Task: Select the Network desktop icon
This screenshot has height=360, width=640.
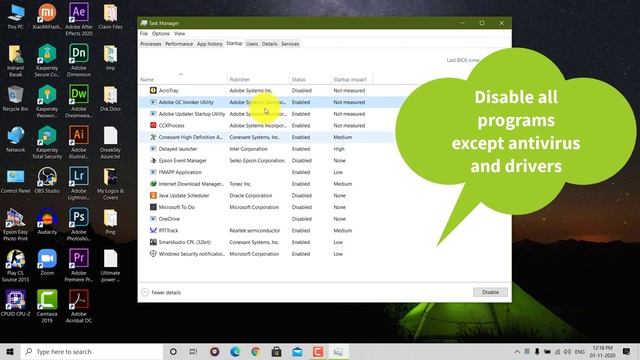Action: pos(15,139)
